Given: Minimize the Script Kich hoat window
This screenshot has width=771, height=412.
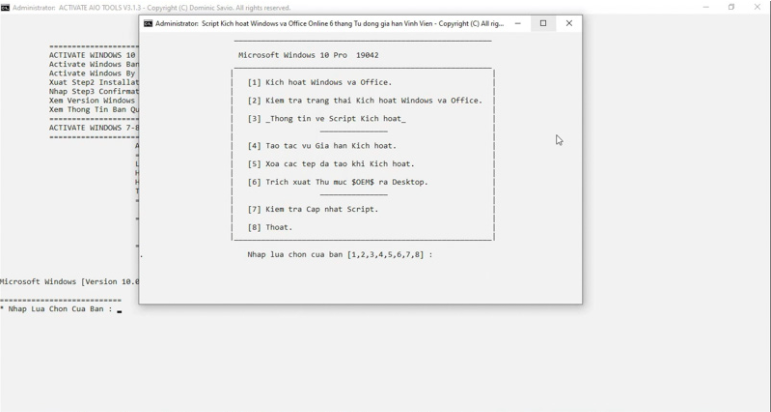Looking at the screenshot, I should [518, 23].
